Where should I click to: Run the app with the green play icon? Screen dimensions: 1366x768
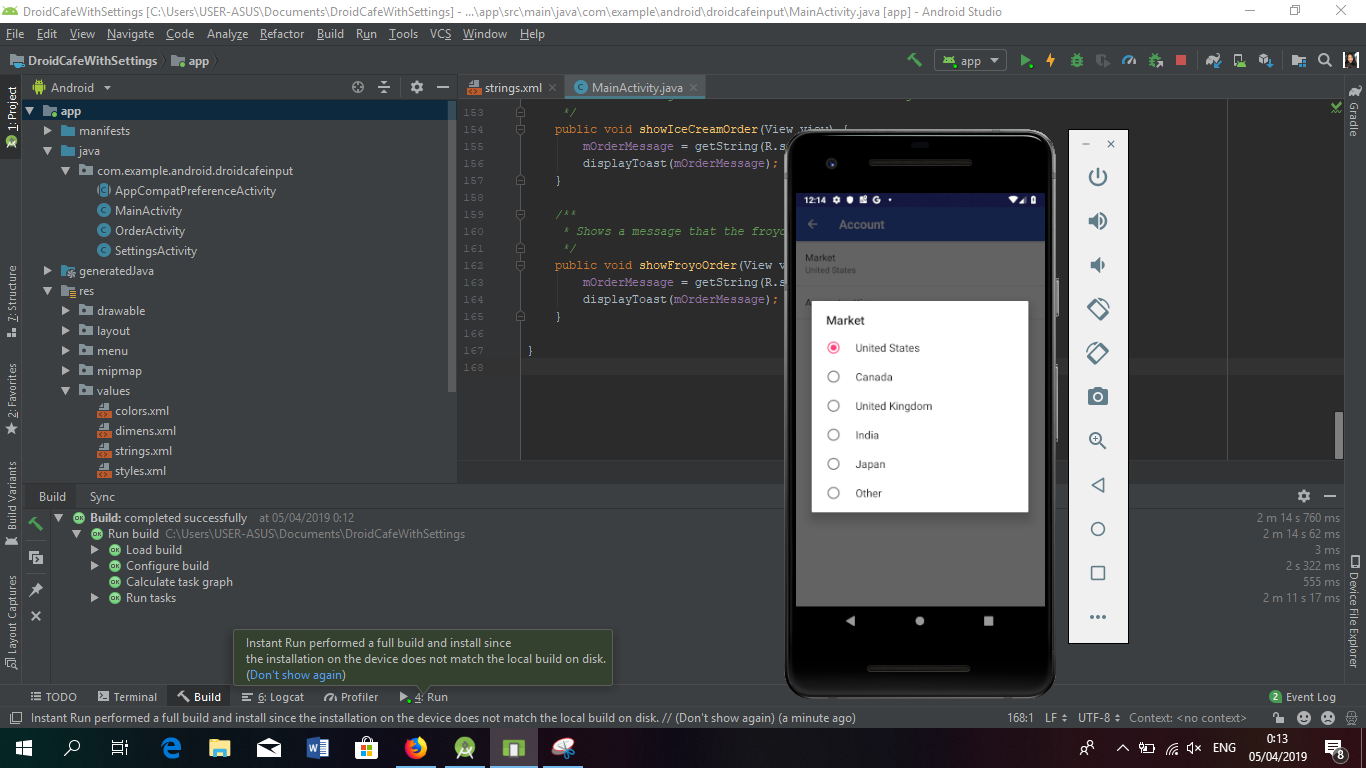click(1026, 60)
